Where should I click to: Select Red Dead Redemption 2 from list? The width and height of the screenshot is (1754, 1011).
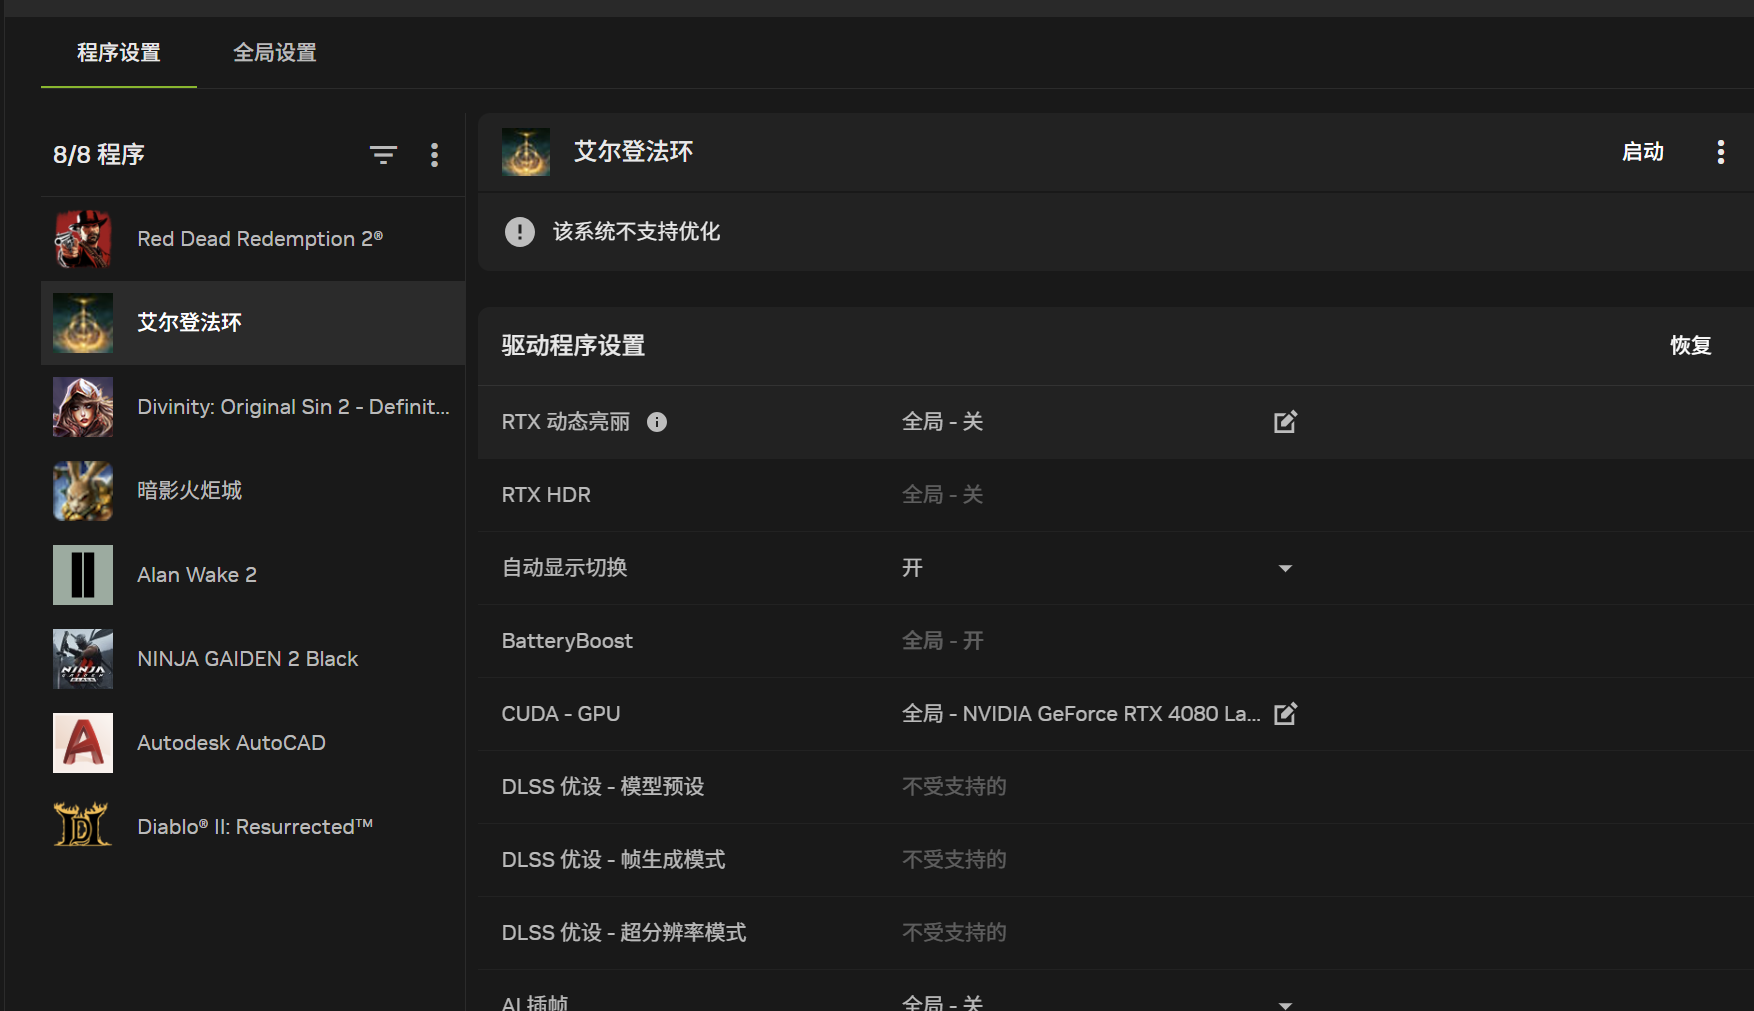pos(260,239)
